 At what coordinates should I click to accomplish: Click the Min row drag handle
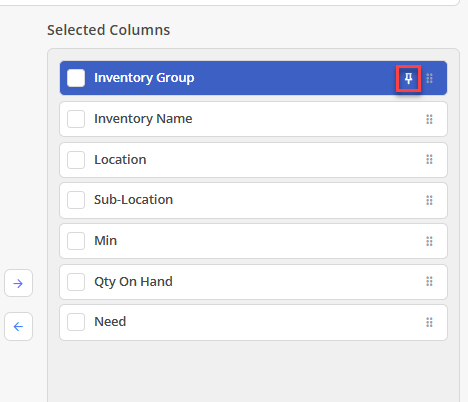click(429, 241)
